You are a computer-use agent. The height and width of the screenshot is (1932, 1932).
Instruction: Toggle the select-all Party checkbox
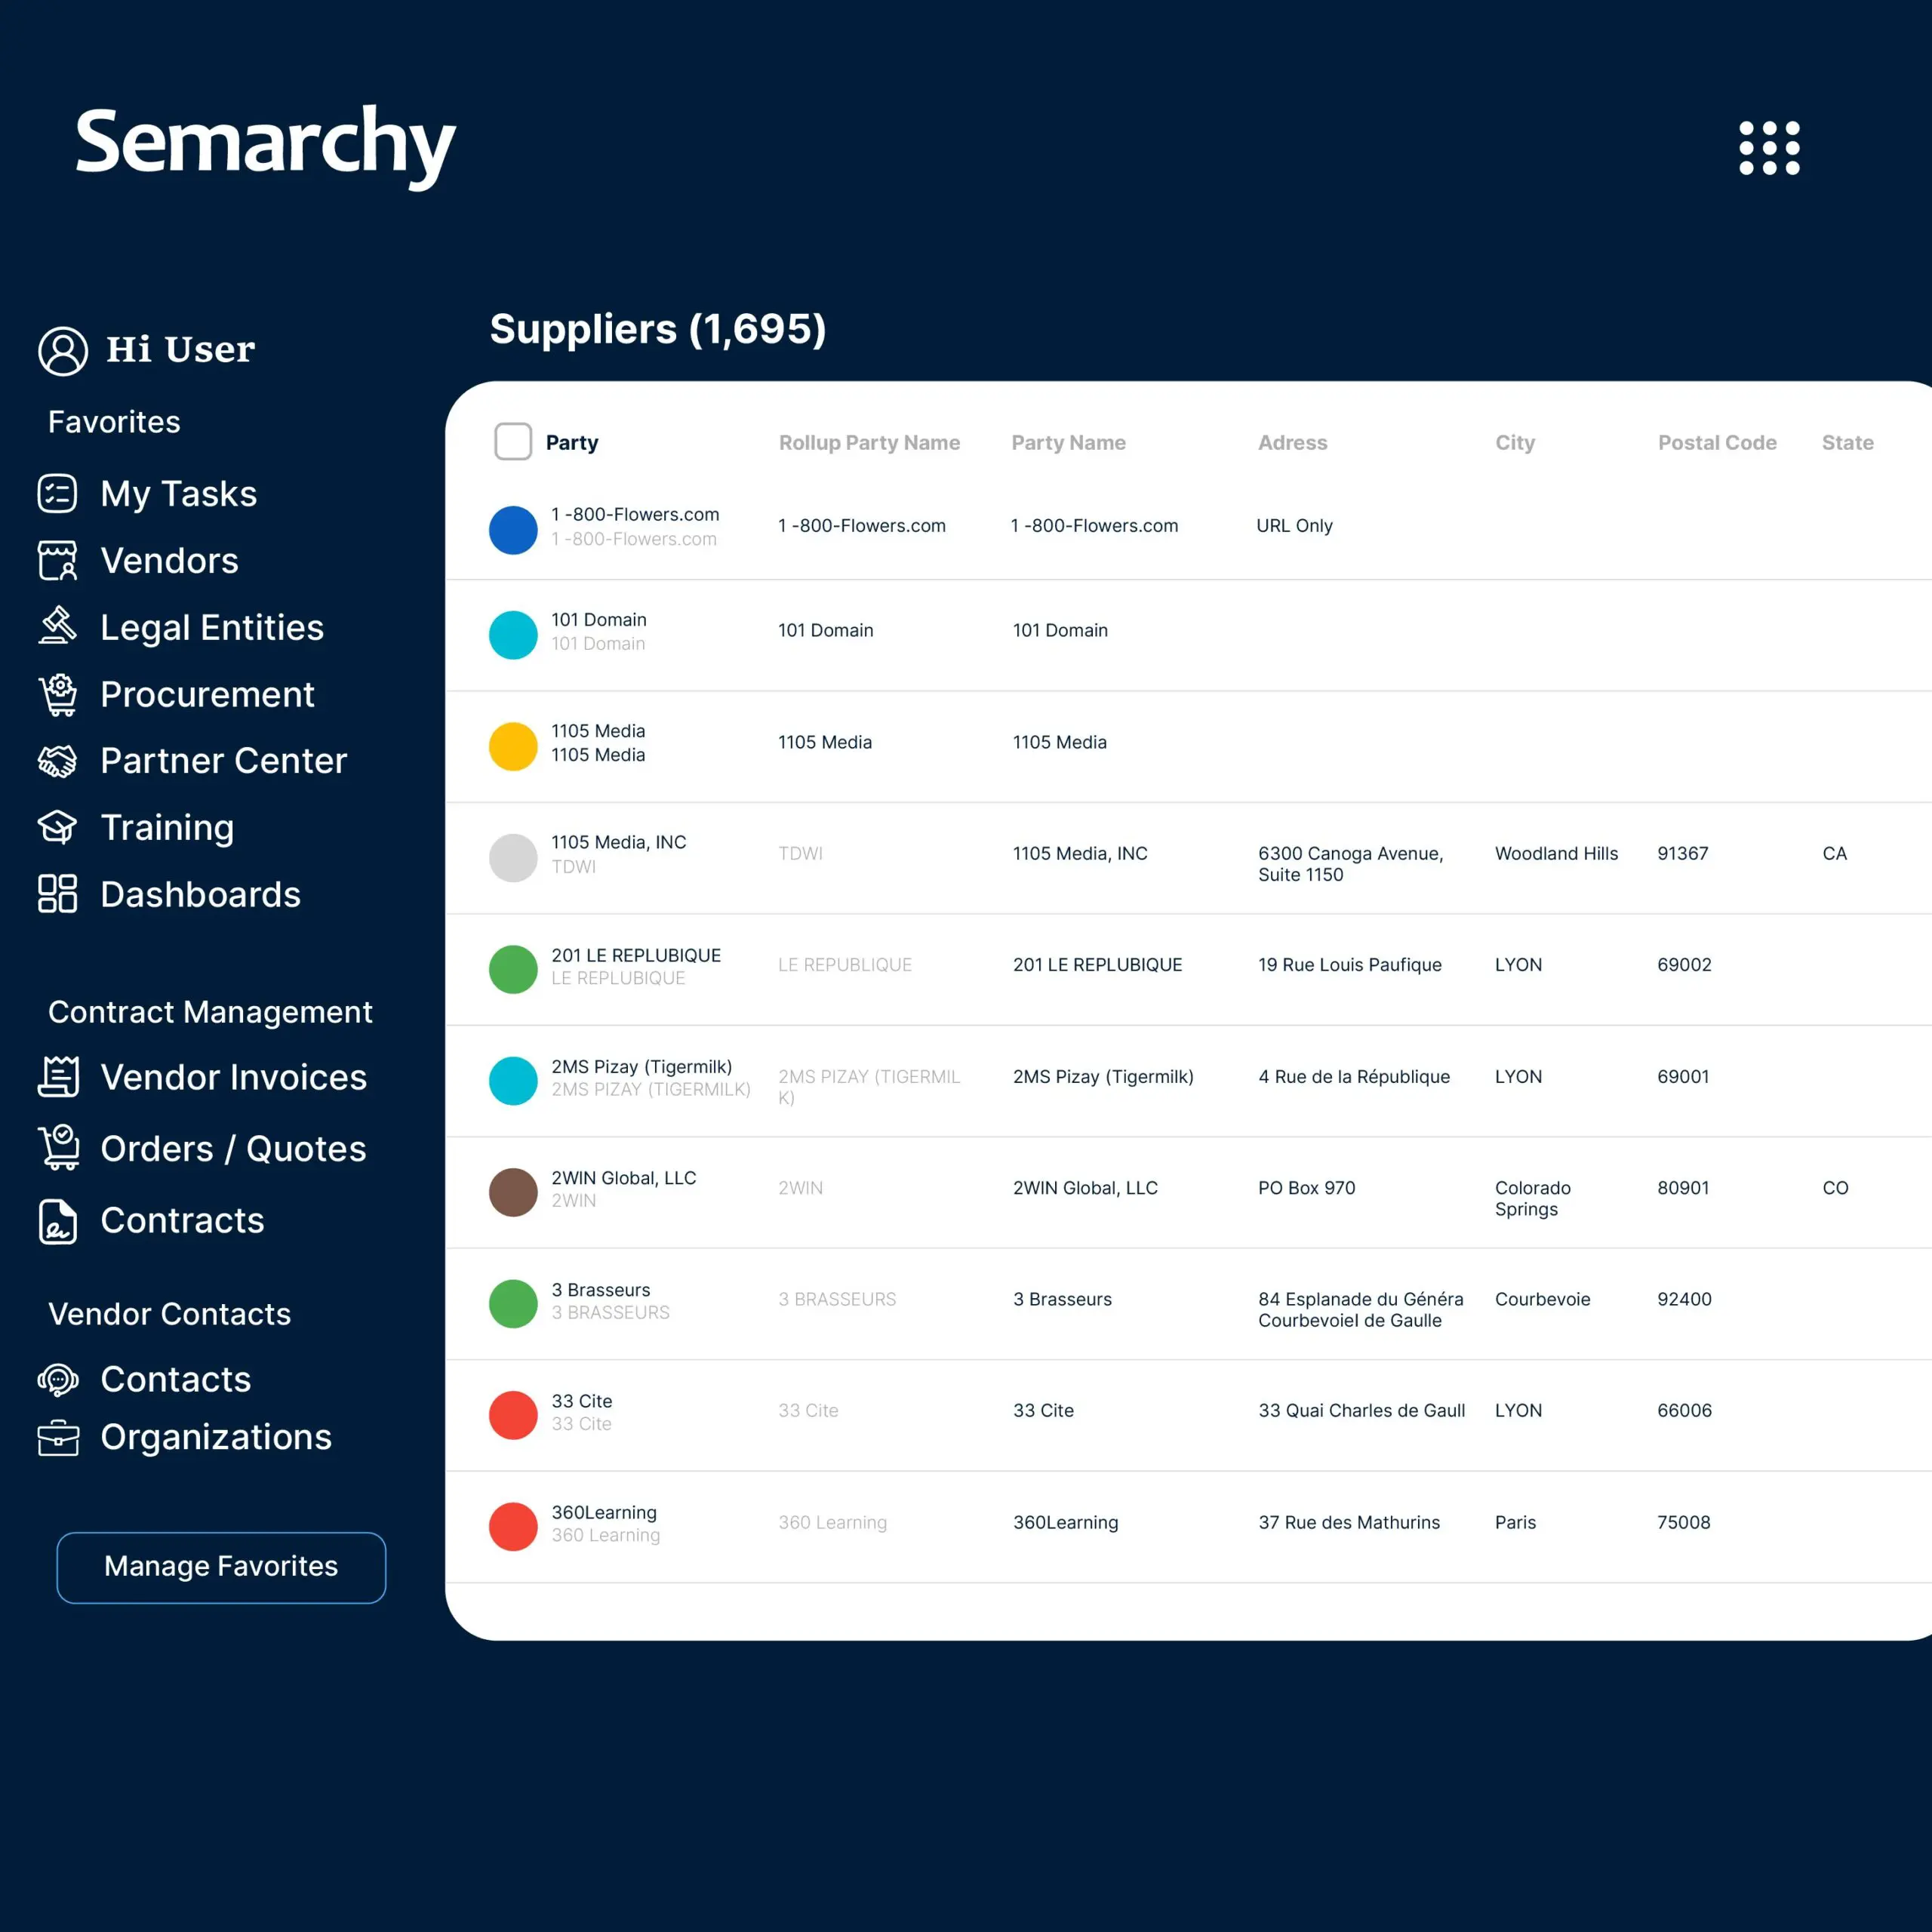tap(513, 441)
